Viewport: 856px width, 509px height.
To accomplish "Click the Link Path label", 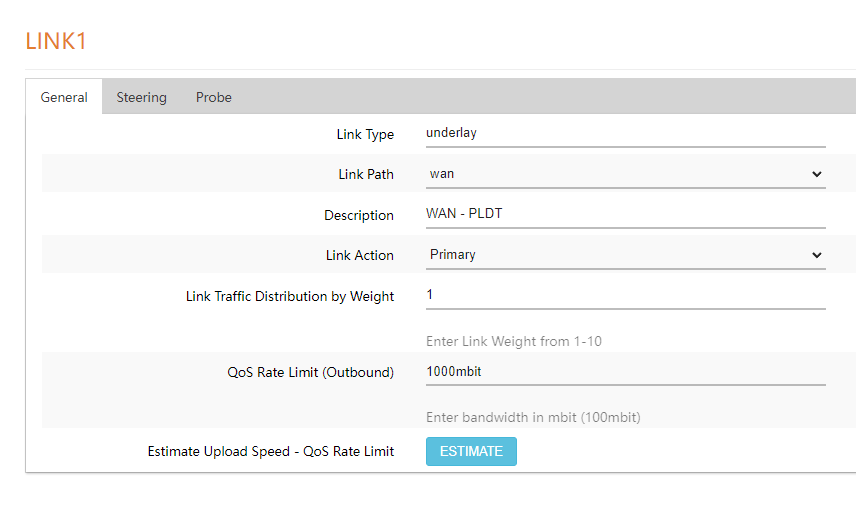I will (366, 174).
